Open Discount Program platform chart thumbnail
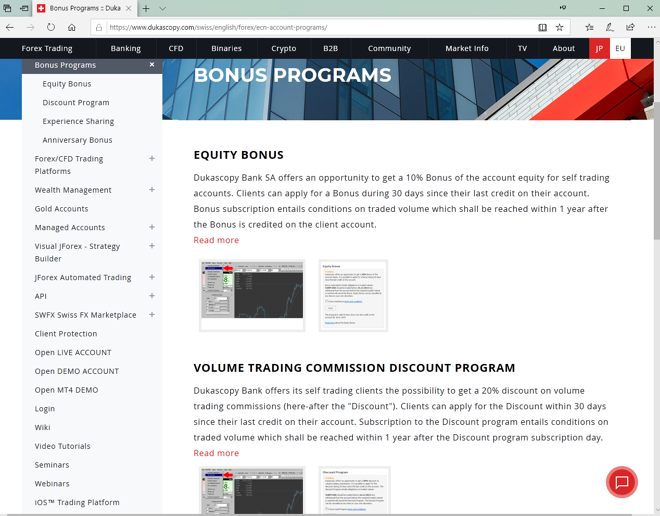This screenshot has width=660, height=516. point(252,490)
